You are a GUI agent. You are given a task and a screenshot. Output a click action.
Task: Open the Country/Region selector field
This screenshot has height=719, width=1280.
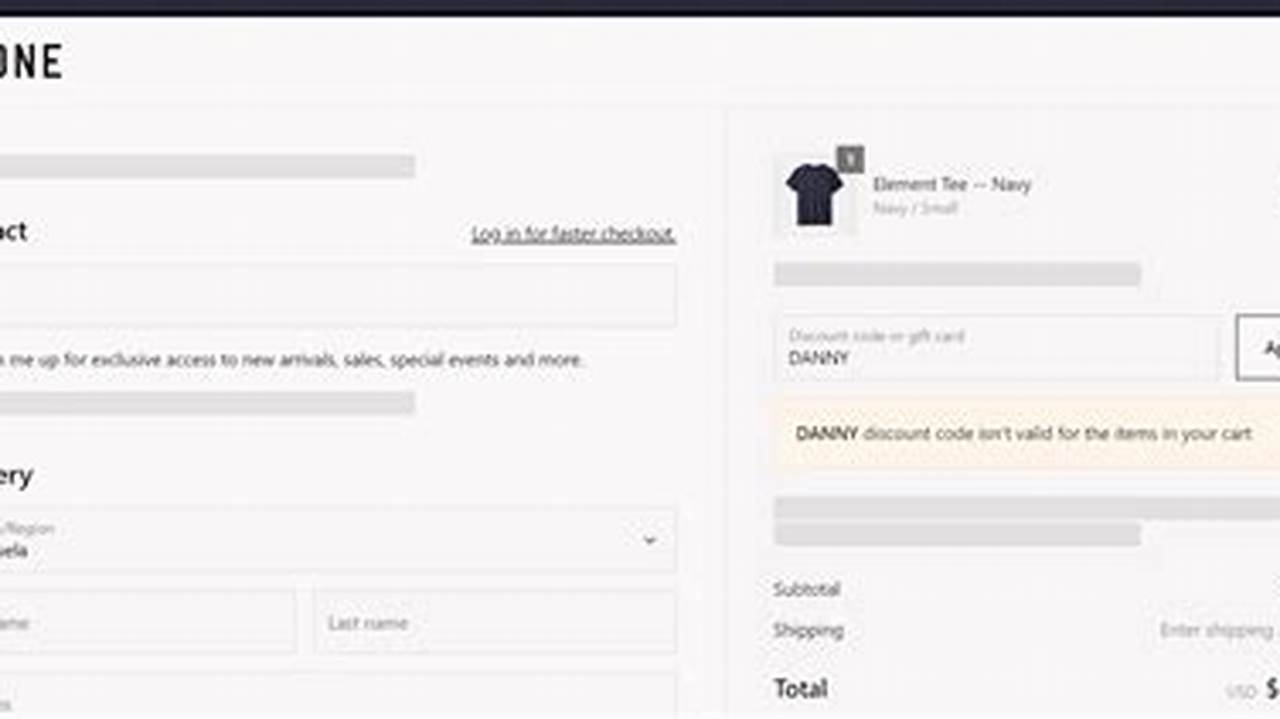pyautogui.click(x=338, y=540)
